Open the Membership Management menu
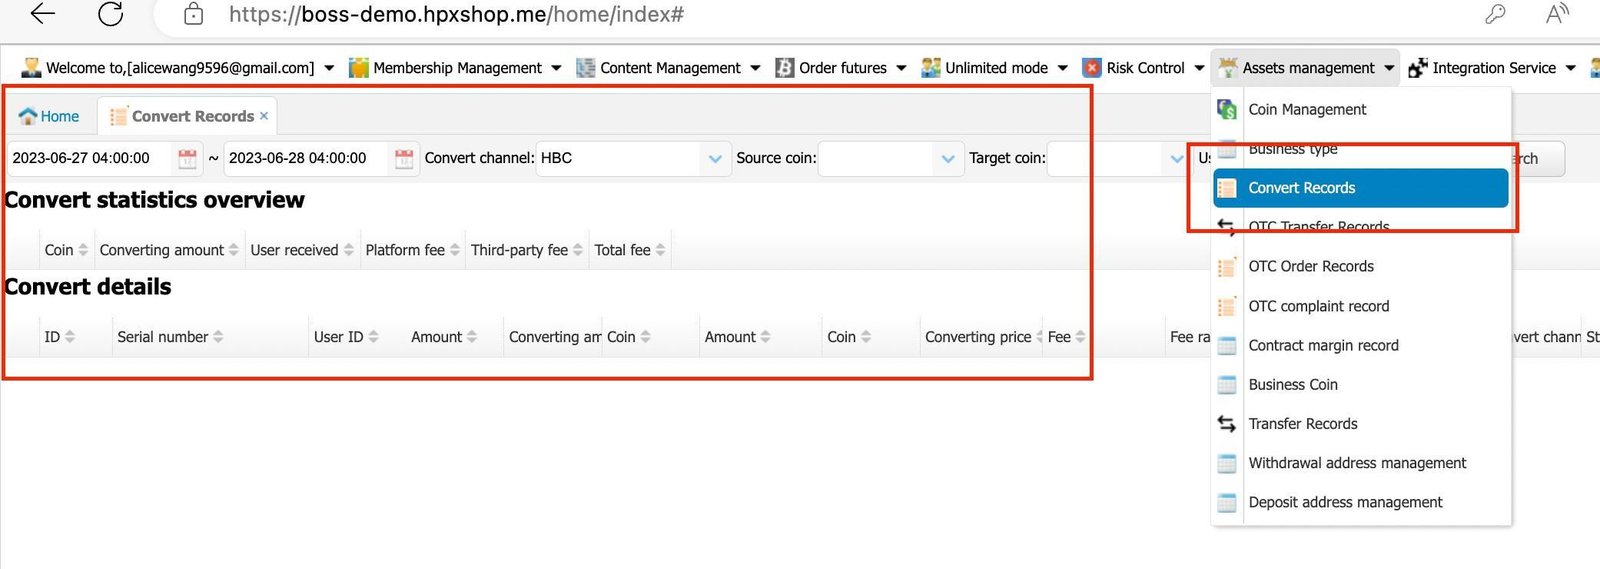 pyautogui.click(x=457, y=68)
